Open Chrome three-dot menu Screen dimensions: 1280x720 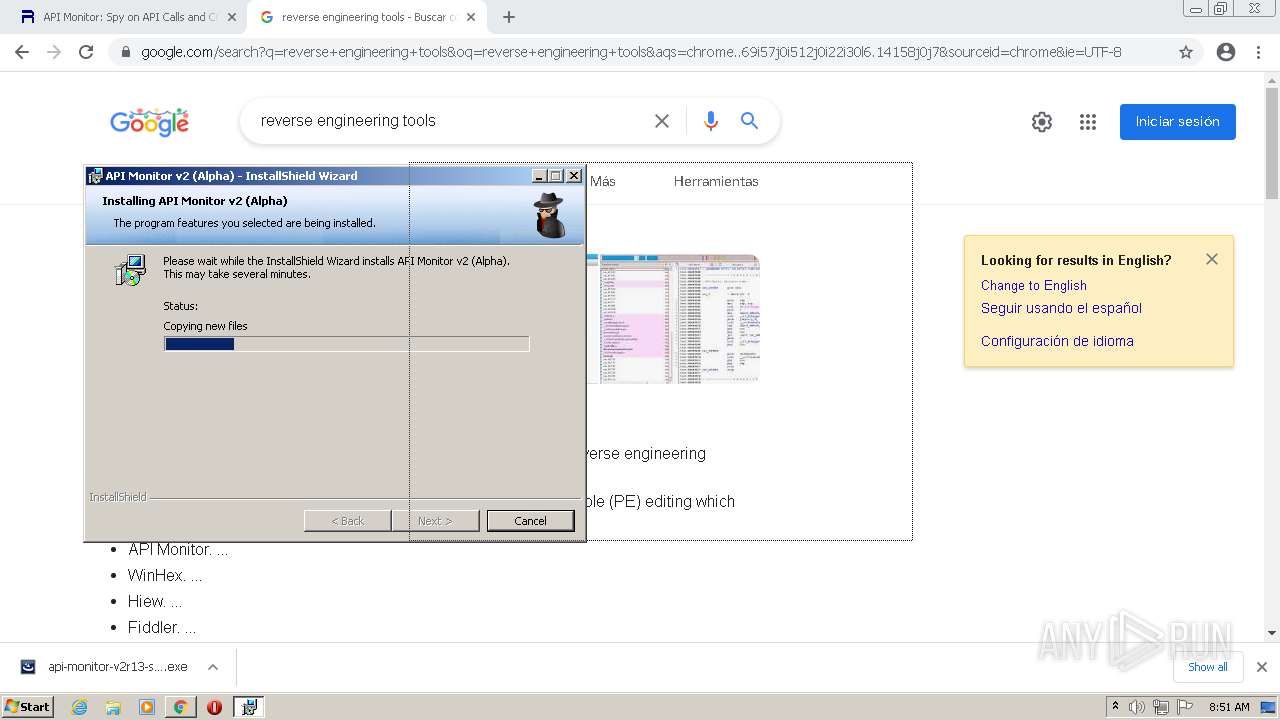(x=1258, y=52)
